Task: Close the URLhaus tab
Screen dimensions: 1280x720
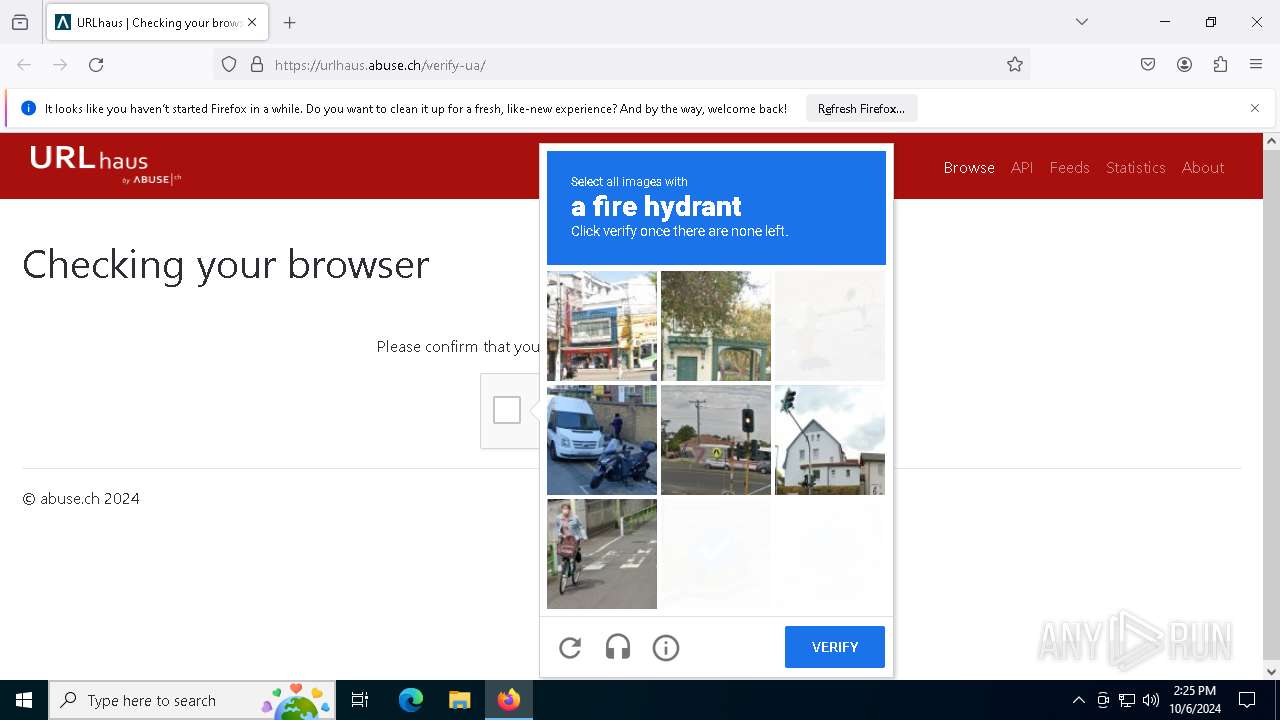Action: coord(252,22)
